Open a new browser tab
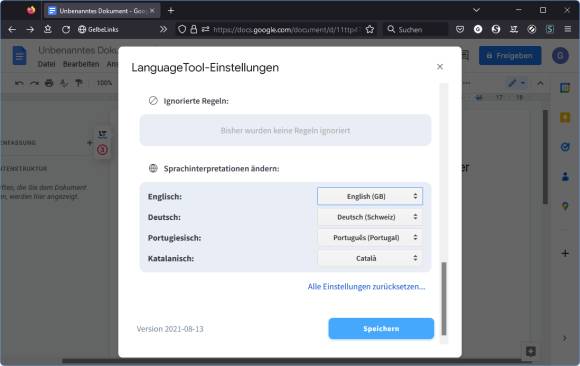 (x=171, y=11)
